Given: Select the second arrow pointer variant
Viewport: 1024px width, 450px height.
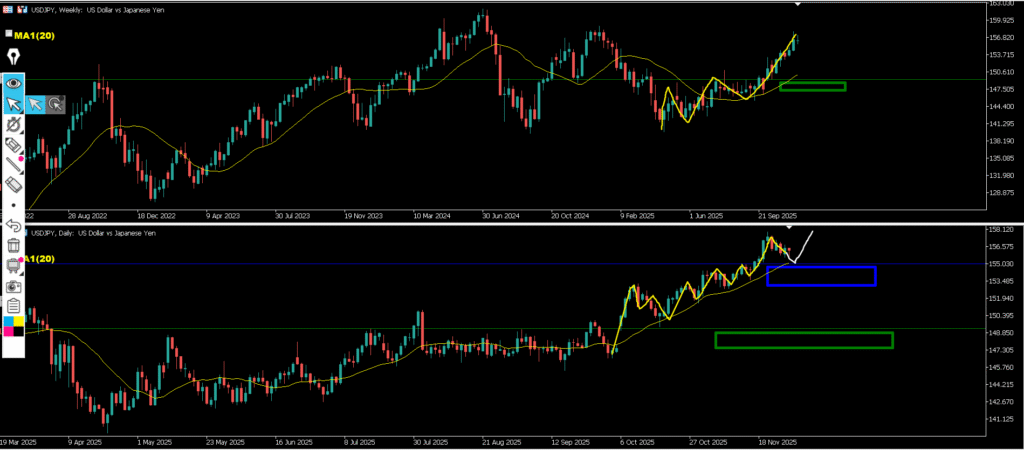Looking at the screenshot, I should tap(35, 103).
